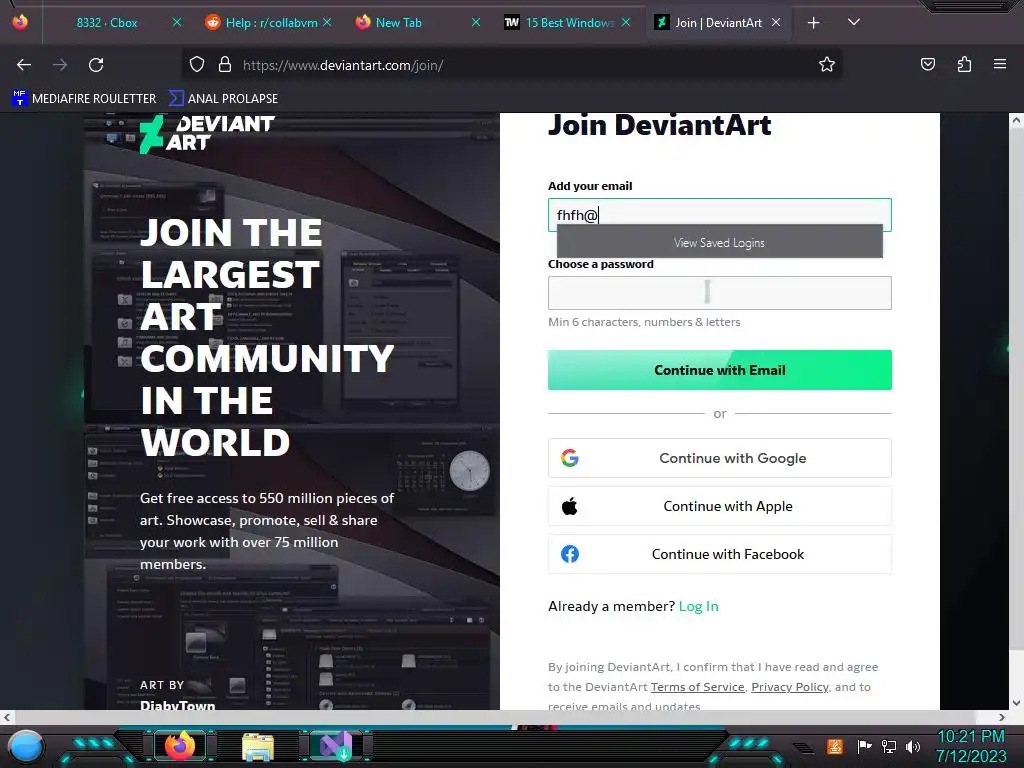The width and height of the screenshot is (1024, 768).
Task: Click the address bar URL
Action: pyautogui.click(x=343, y=65)
